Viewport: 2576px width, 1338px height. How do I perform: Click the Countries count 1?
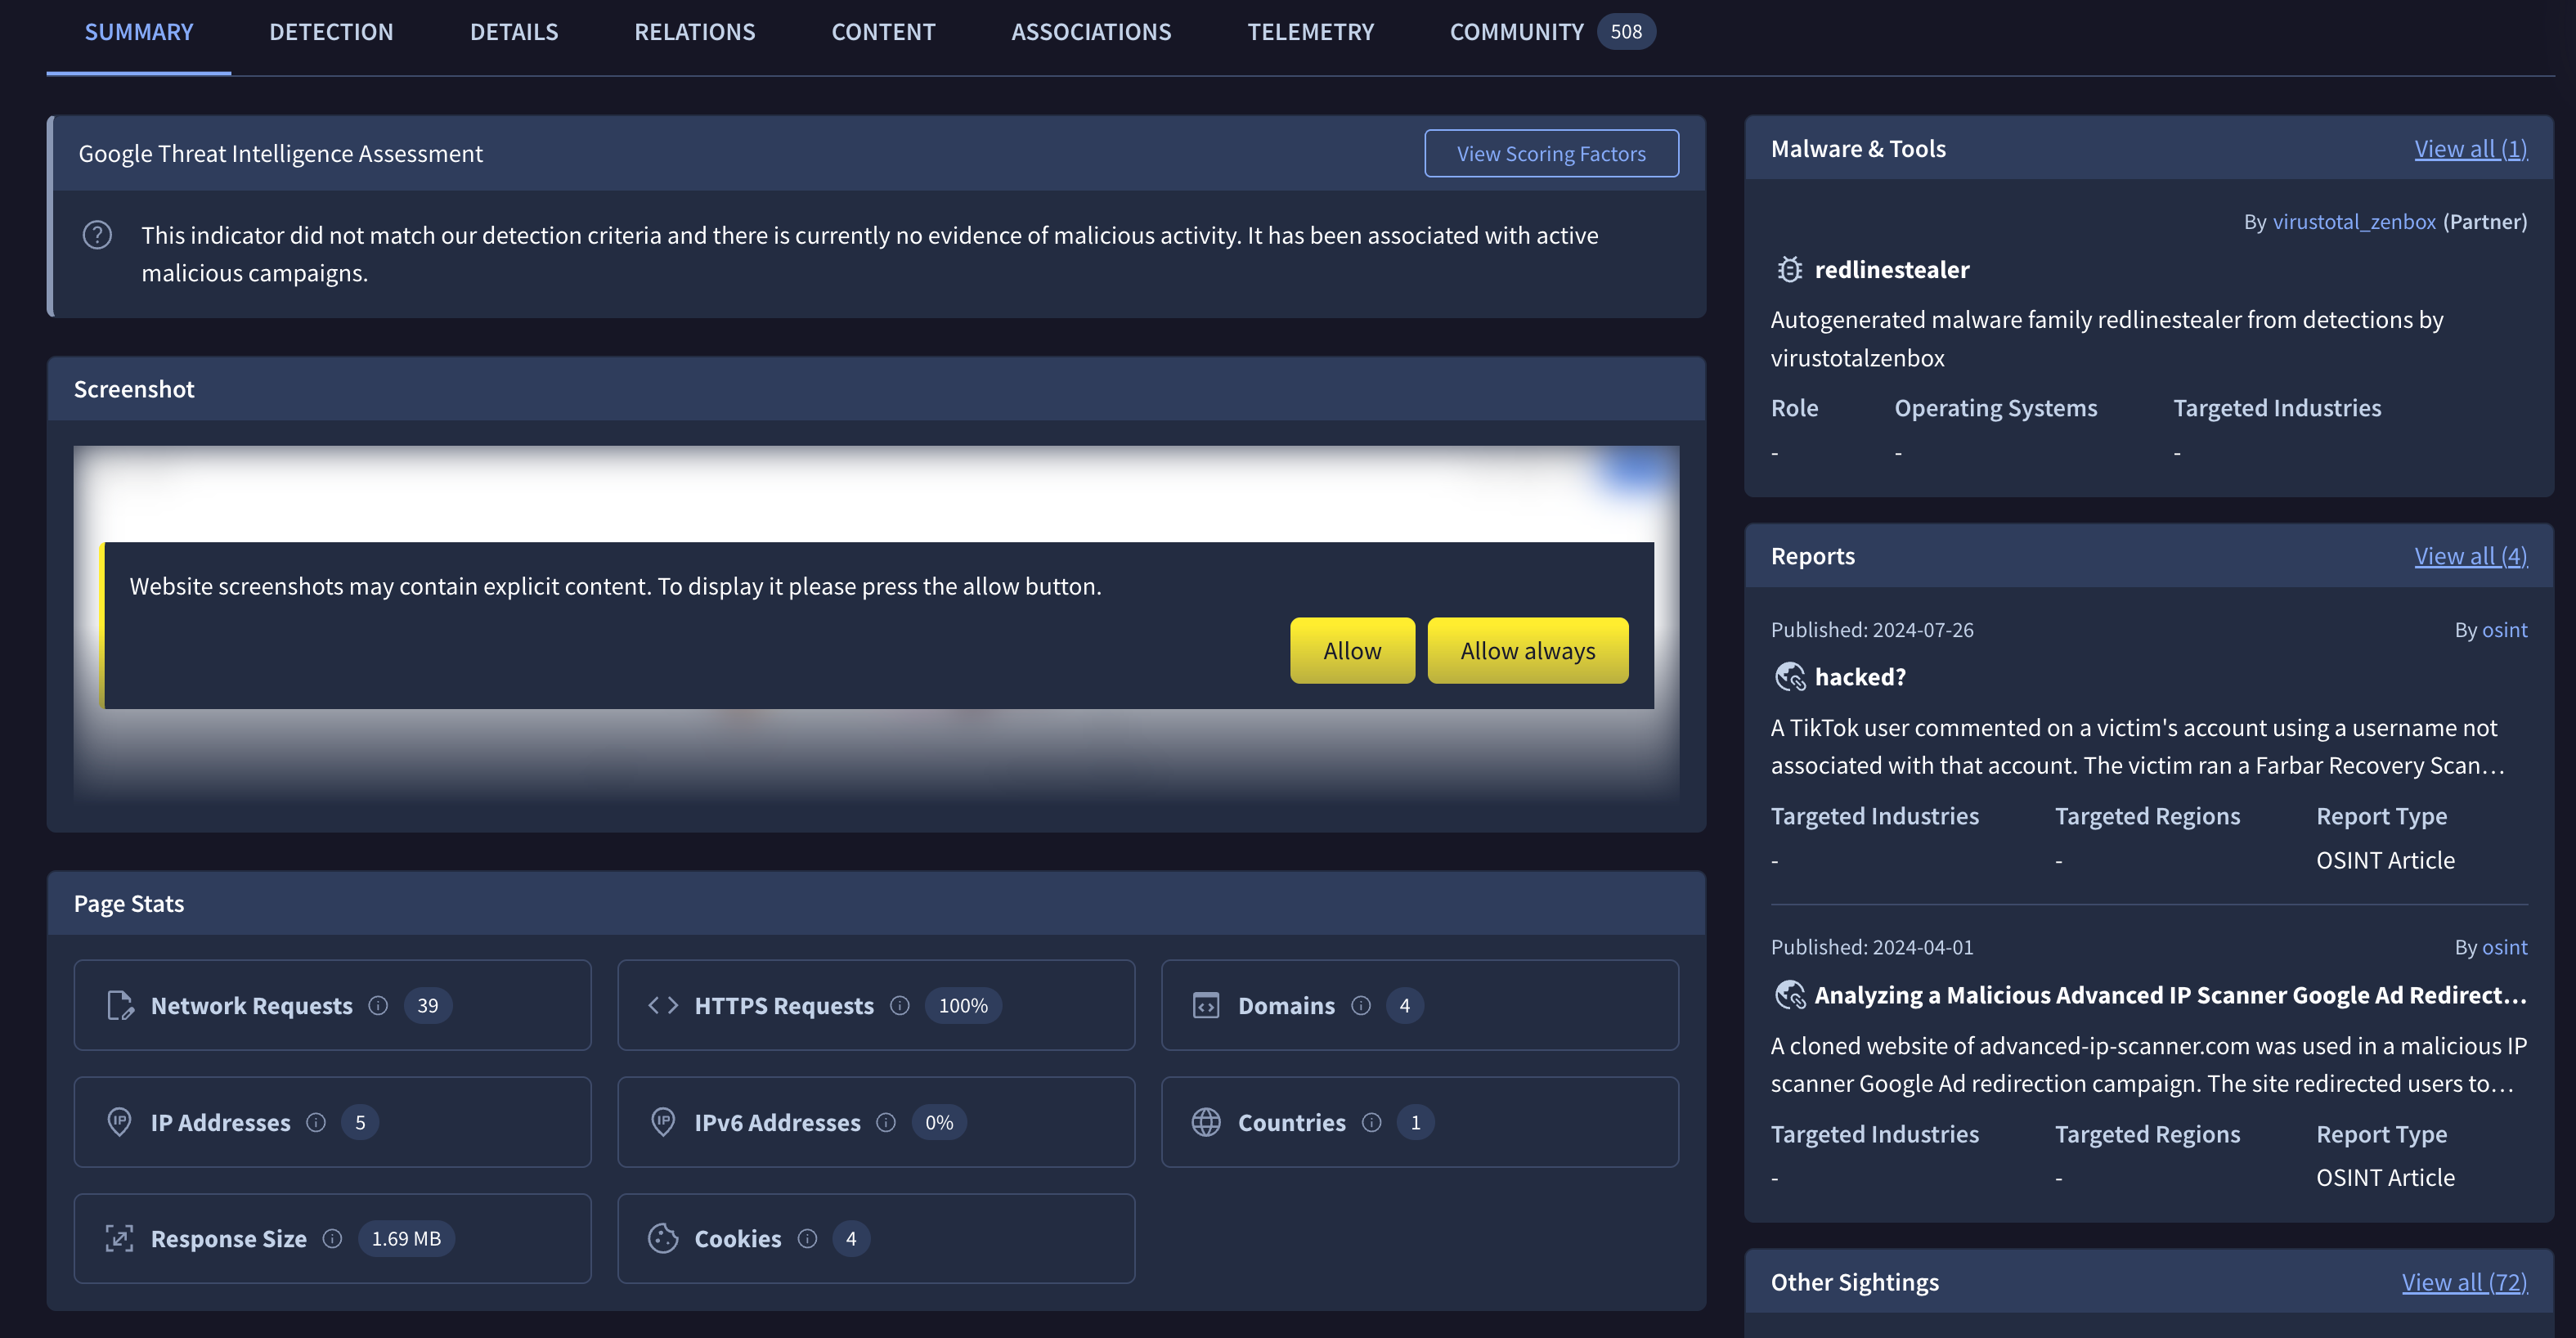[x=1415, y=1123]
